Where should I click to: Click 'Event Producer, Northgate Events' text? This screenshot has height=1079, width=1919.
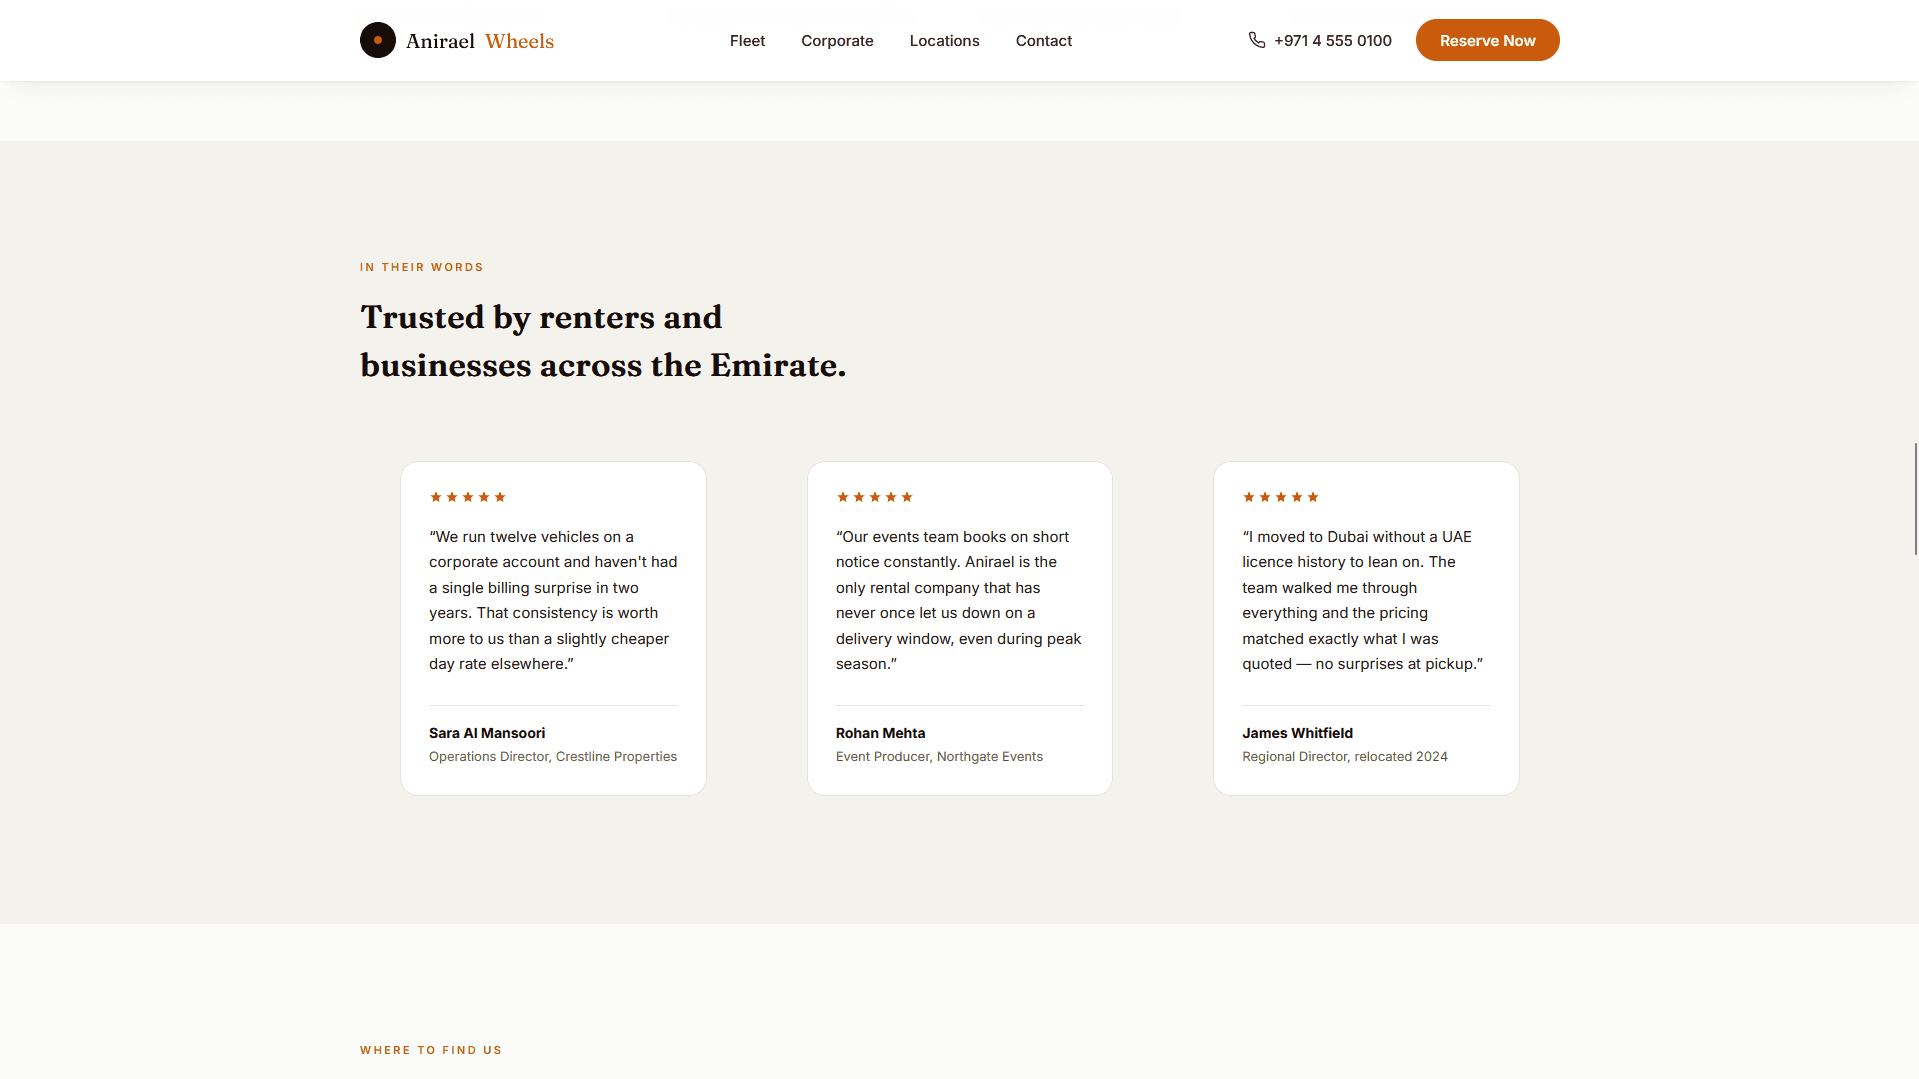pyautogui.click(x=939, y=757)
